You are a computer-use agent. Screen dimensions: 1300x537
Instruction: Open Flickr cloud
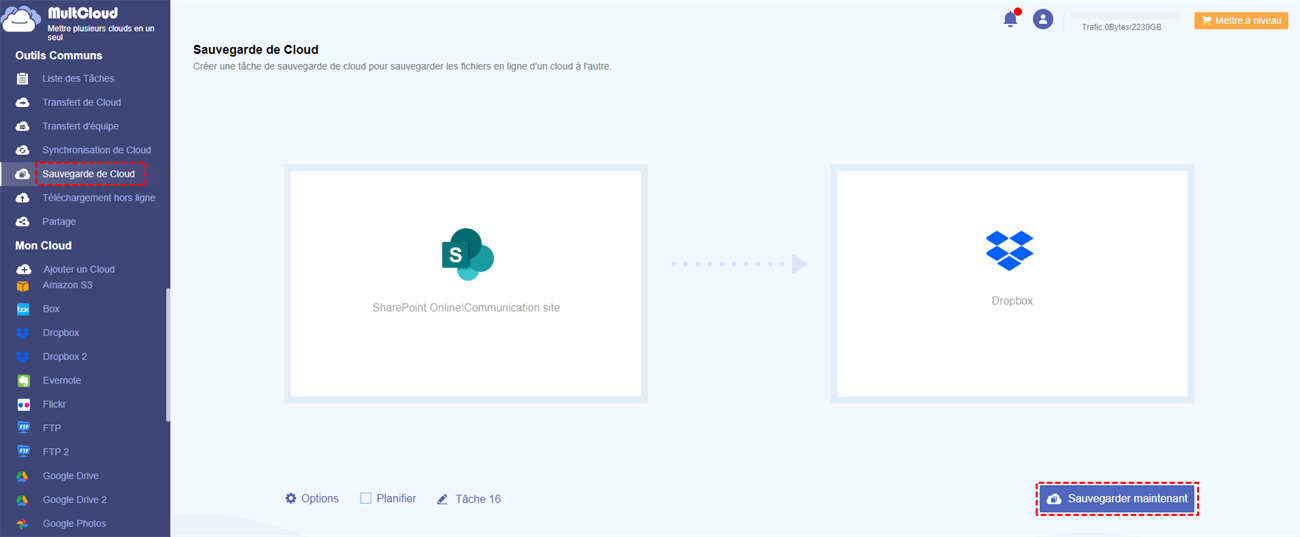point(54,405)
